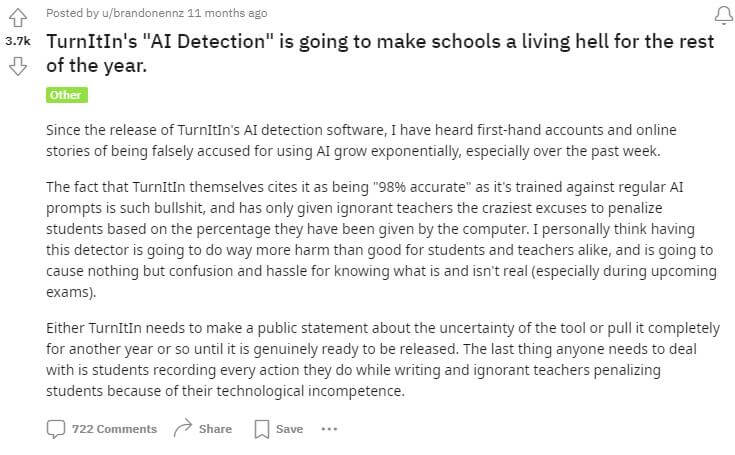Click the speech bubble comments icon
The image size is (735, 455).
56,429
